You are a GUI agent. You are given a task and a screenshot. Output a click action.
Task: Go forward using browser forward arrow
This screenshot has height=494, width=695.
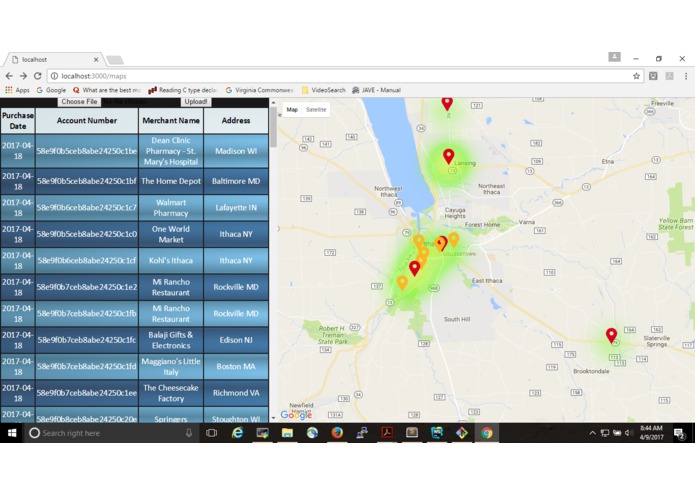pos(23,76)
